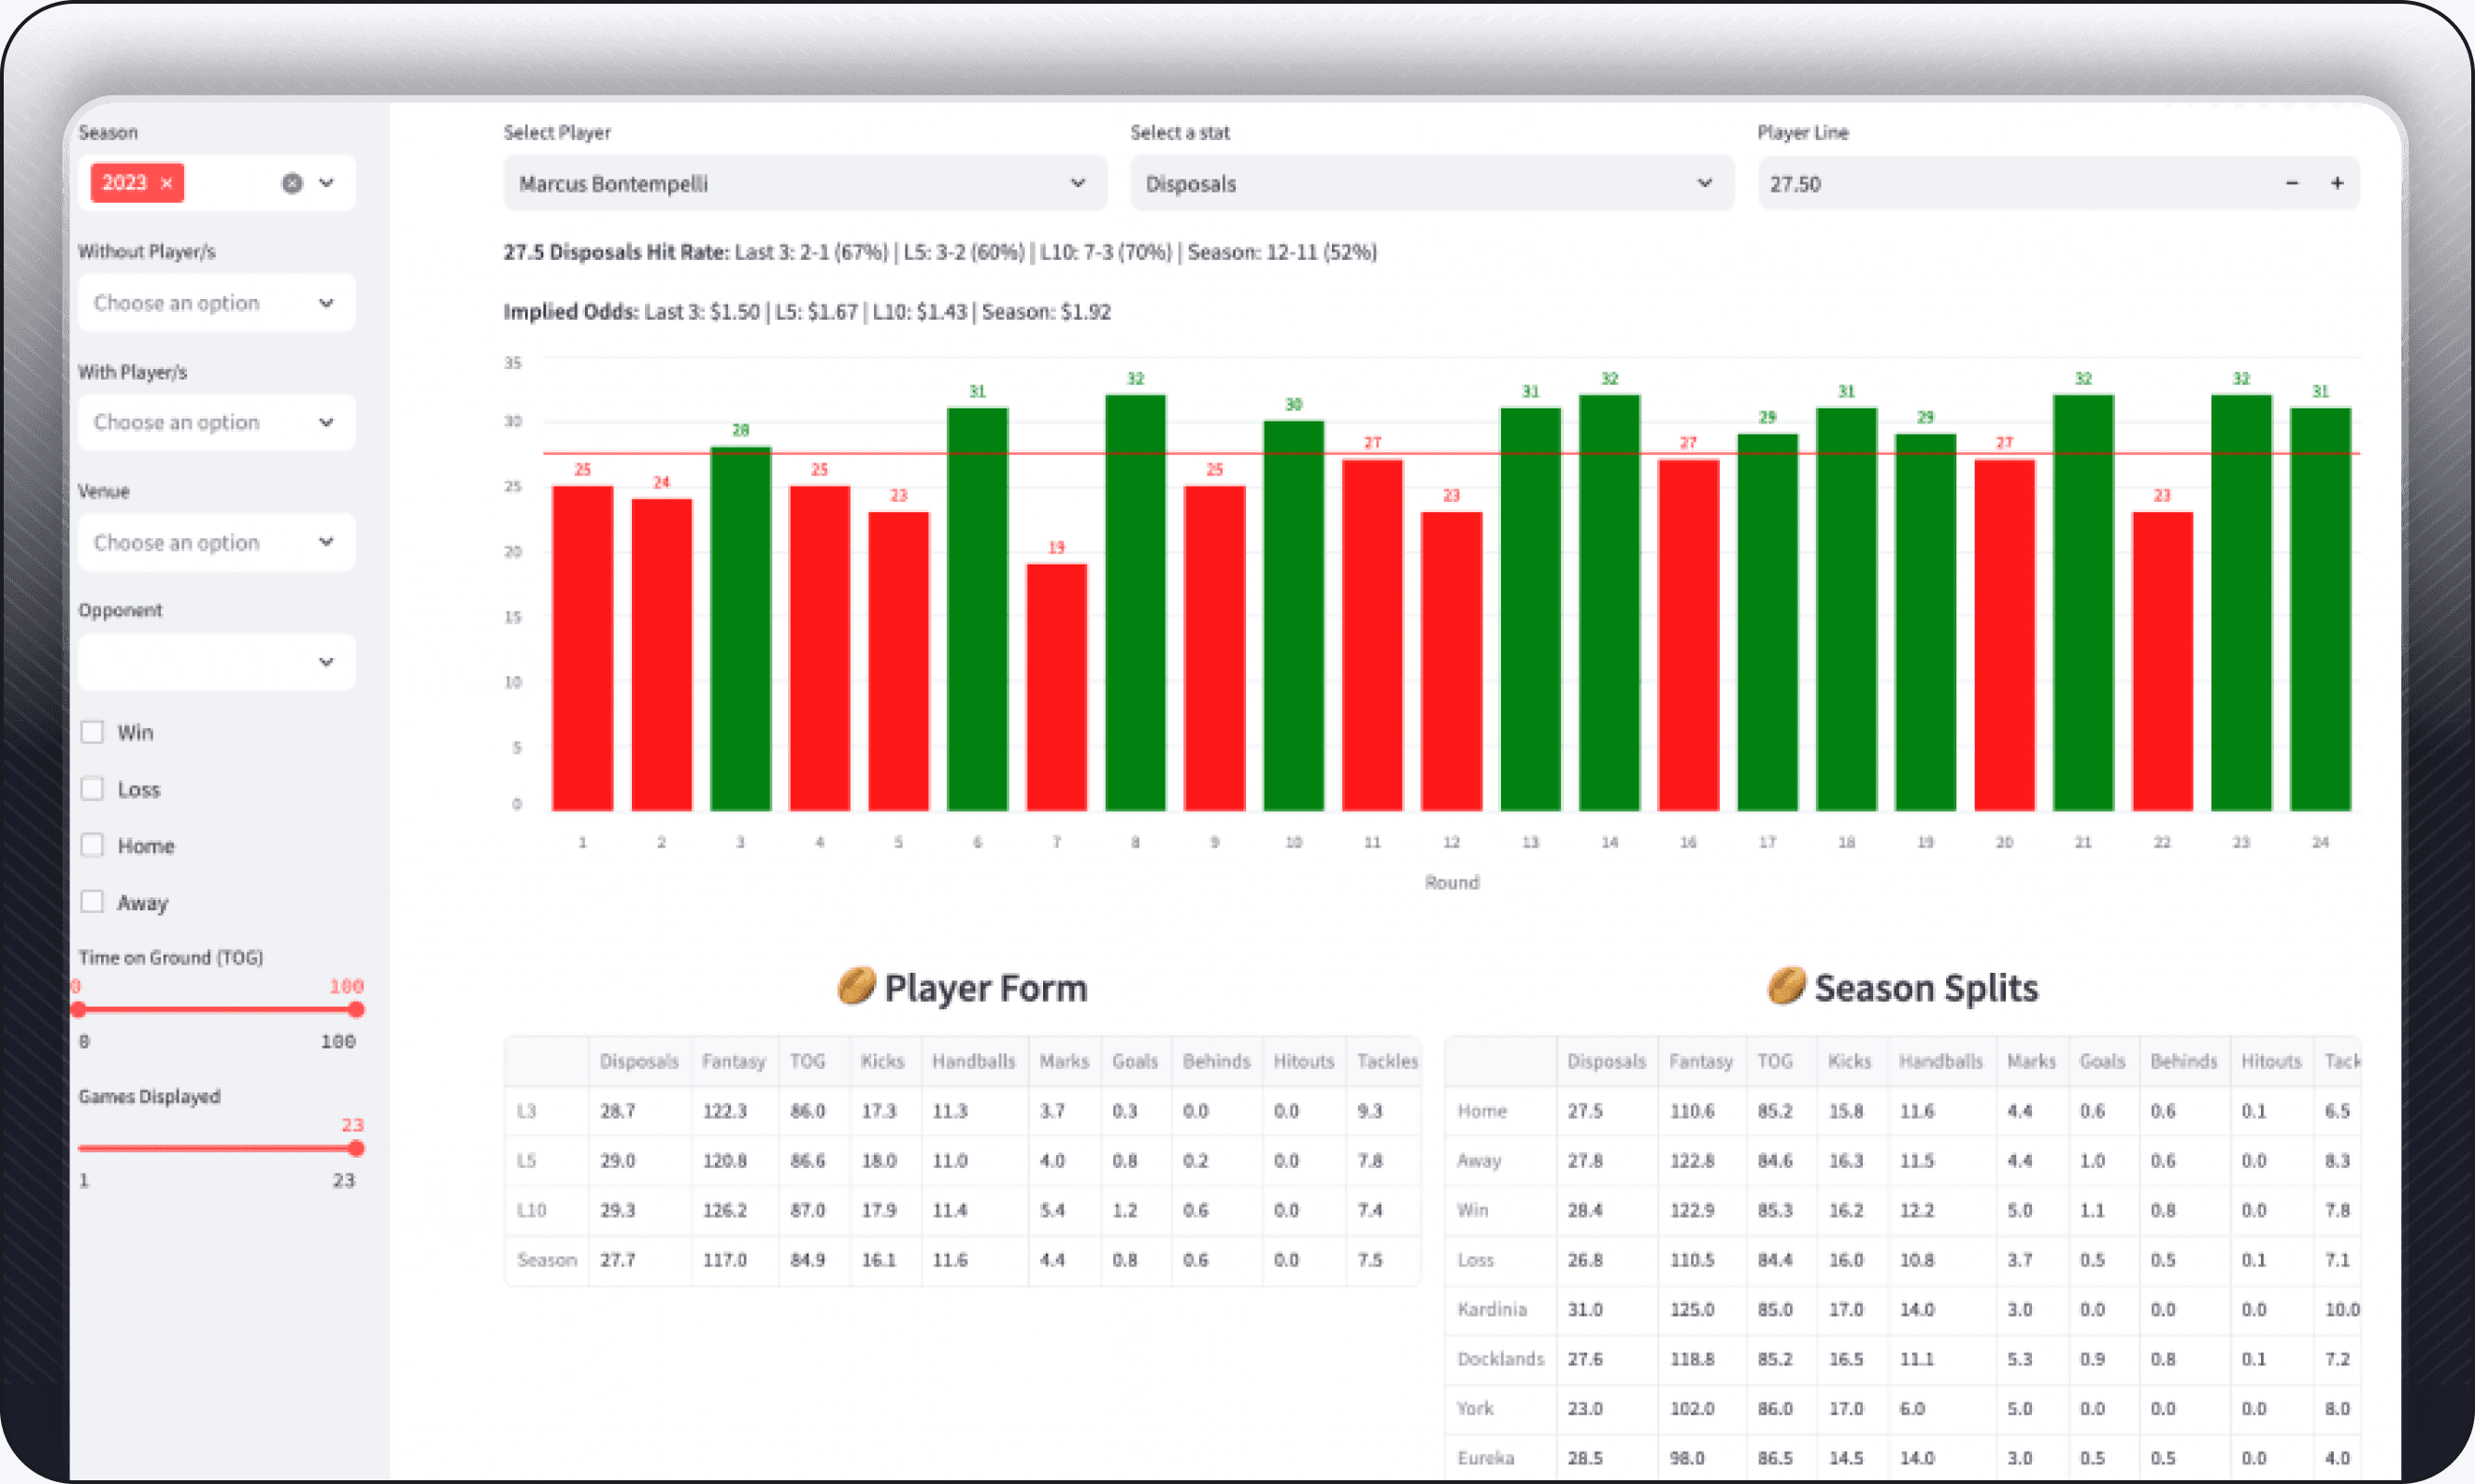Open the Disposals stat dropdown
This screenshot has height=1484, width=2475.
point(1430,183)
